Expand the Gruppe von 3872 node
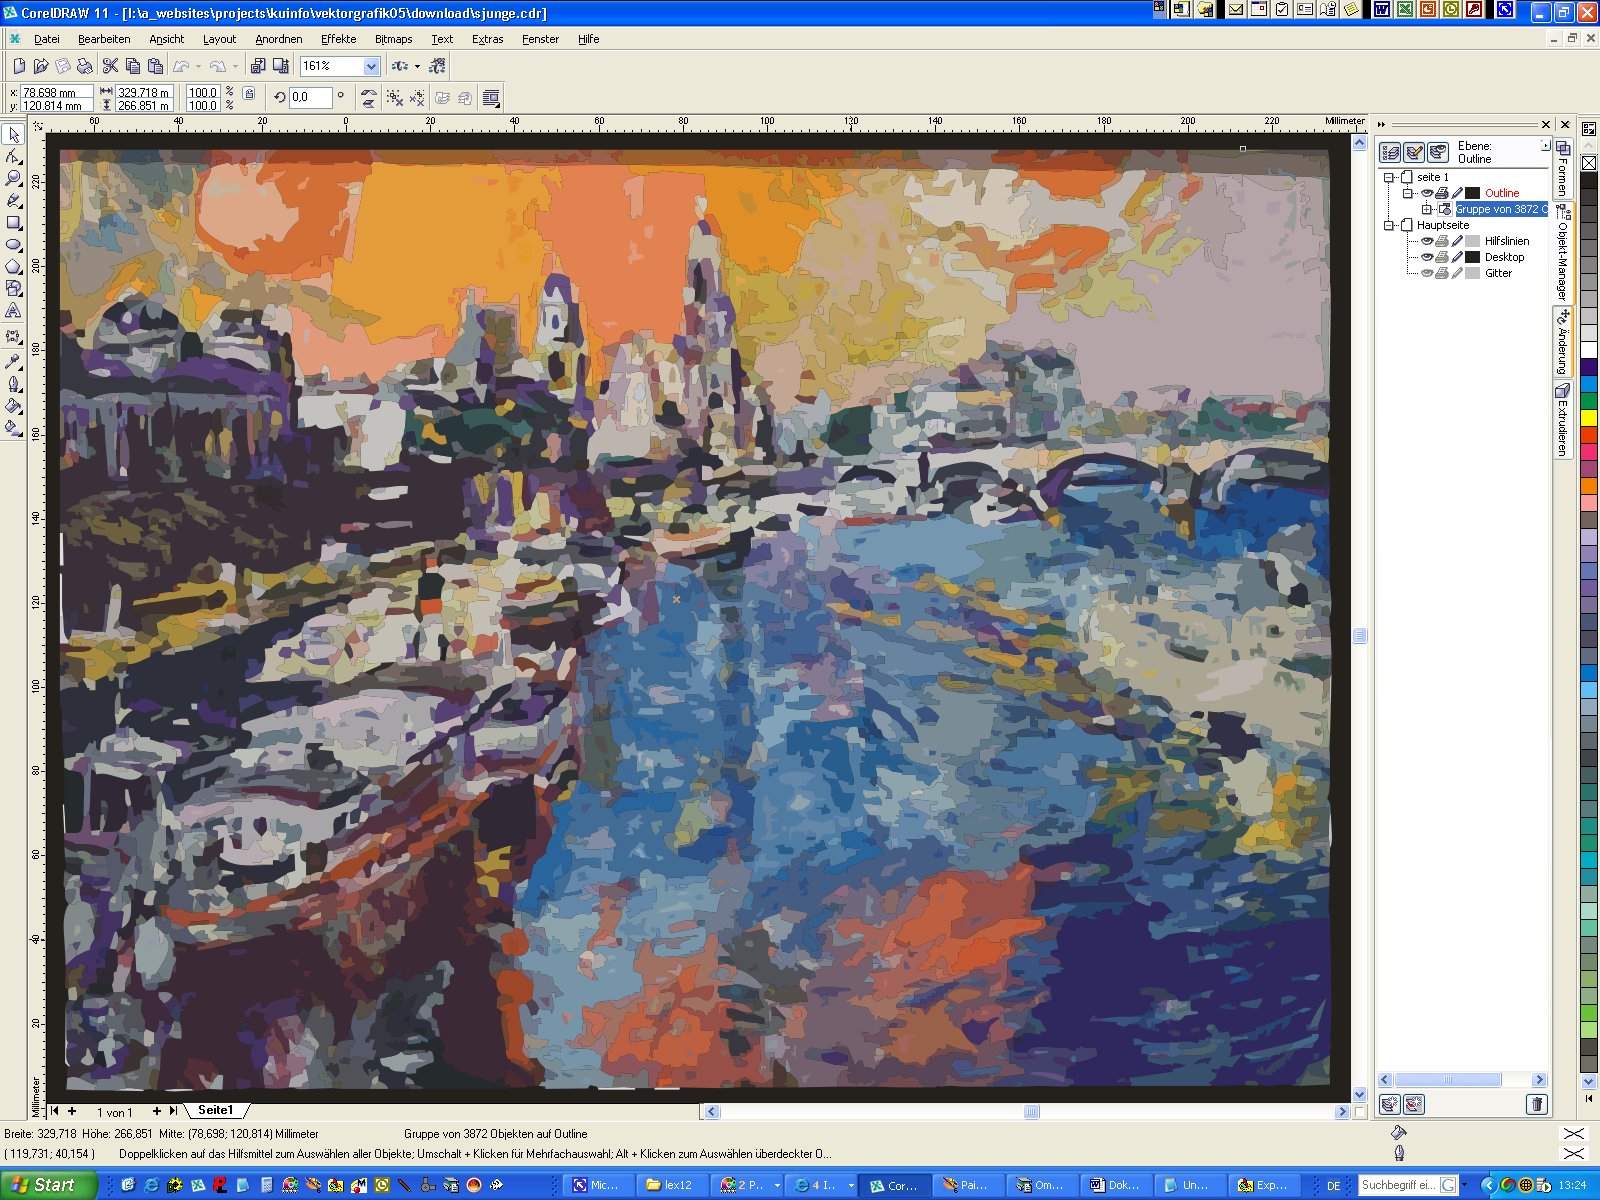This screenshot has width=1600, height=1200. 1427,209
